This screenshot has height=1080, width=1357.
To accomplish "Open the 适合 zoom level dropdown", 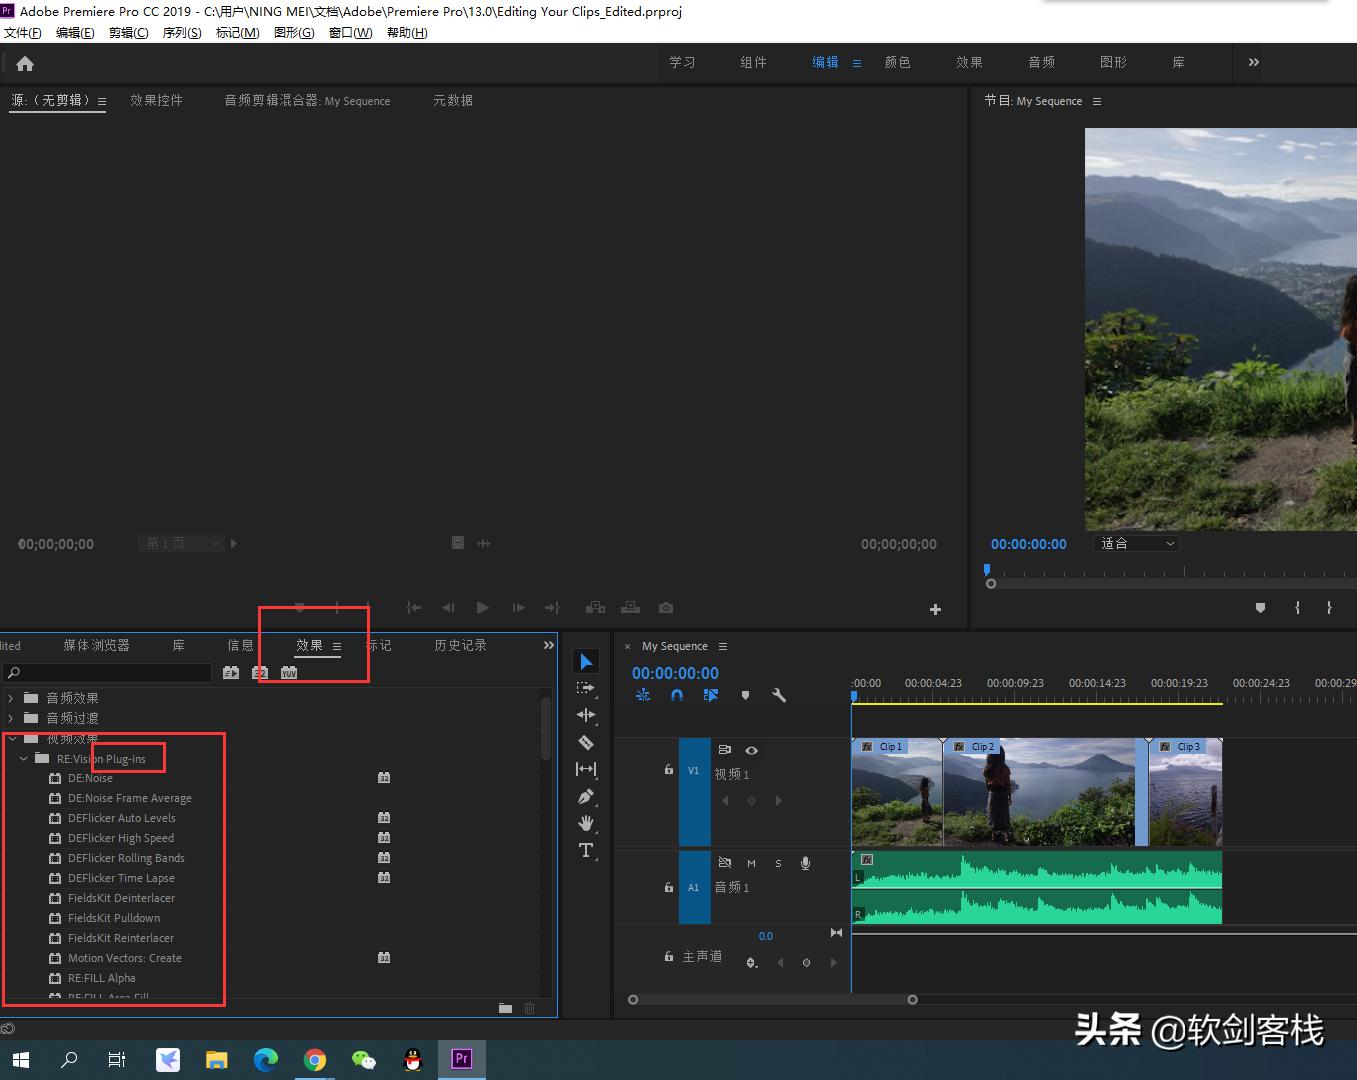I will click(1138, 544).
